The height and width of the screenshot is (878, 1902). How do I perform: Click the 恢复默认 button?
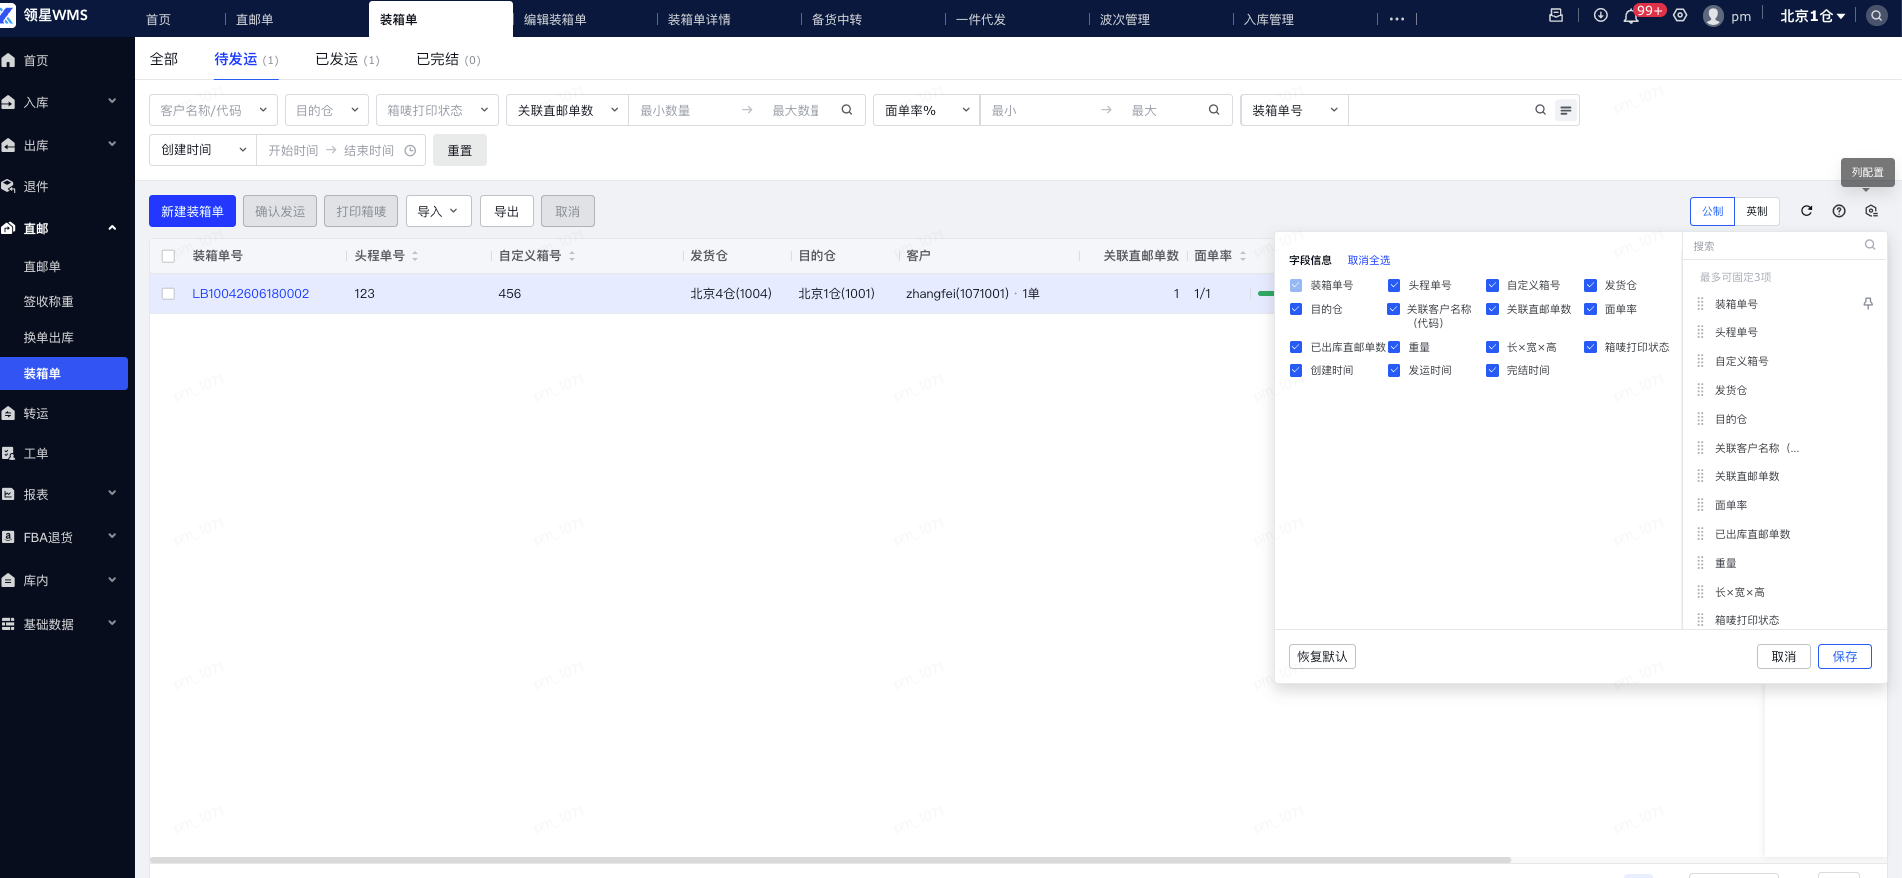click(x=1322, y=656)
